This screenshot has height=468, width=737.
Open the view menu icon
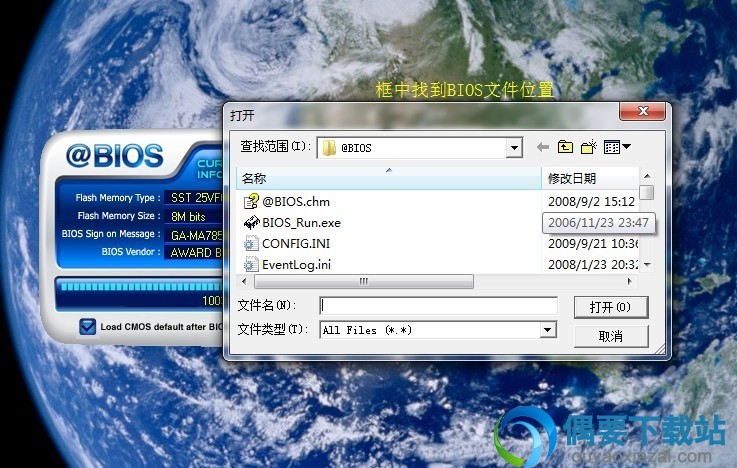click(617, 147)
